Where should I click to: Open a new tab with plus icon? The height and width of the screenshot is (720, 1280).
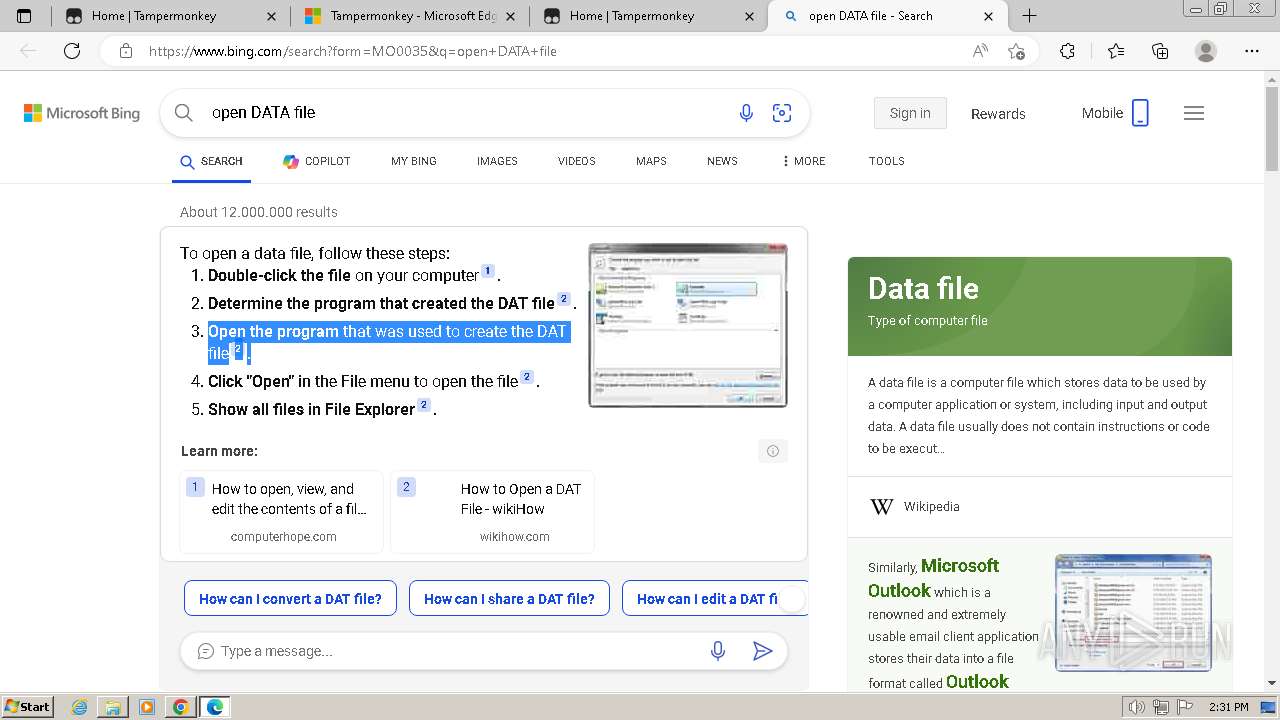pos(1029,16)
